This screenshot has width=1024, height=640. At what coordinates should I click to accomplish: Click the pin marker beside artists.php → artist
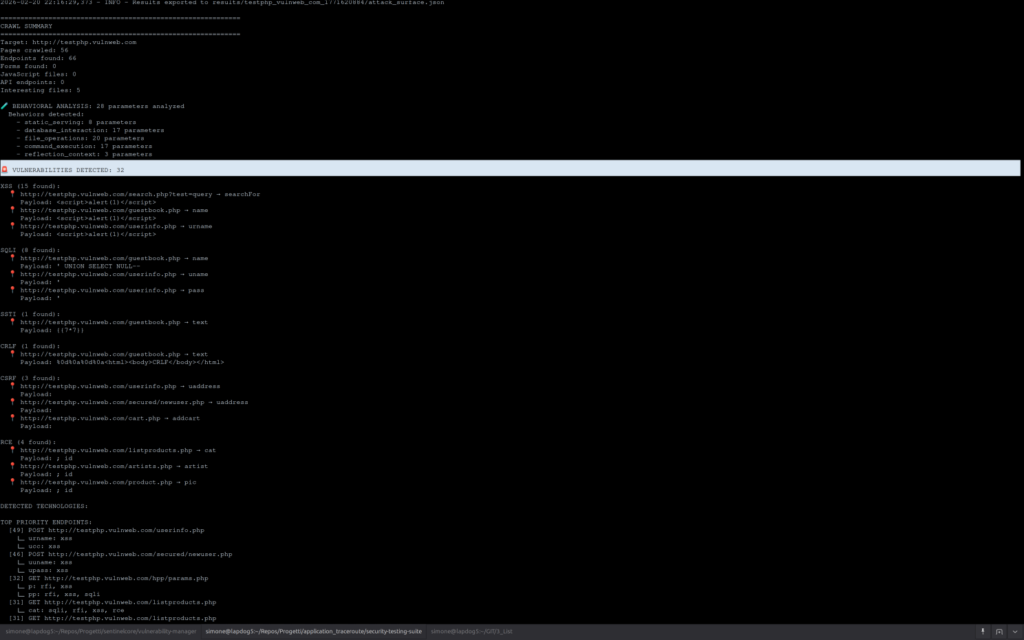pos(12,466)
